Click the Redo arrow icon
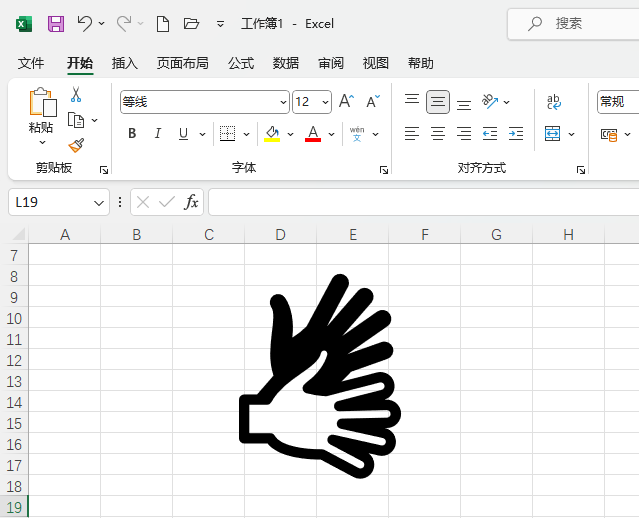Viewport: 639px width, 518px height. click(x=124, y=23)
